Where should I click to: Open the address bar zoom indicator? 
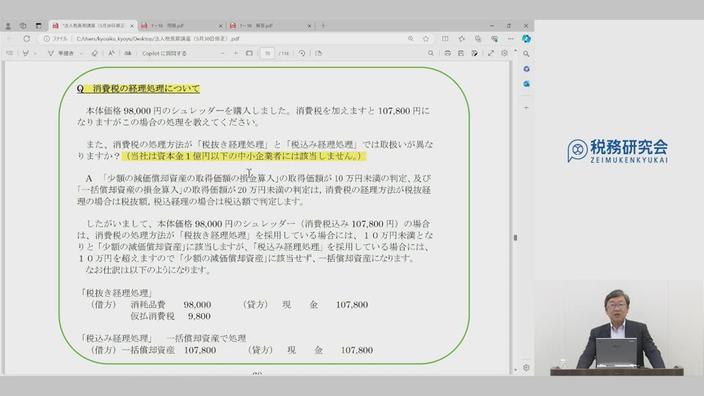(411, 39)
